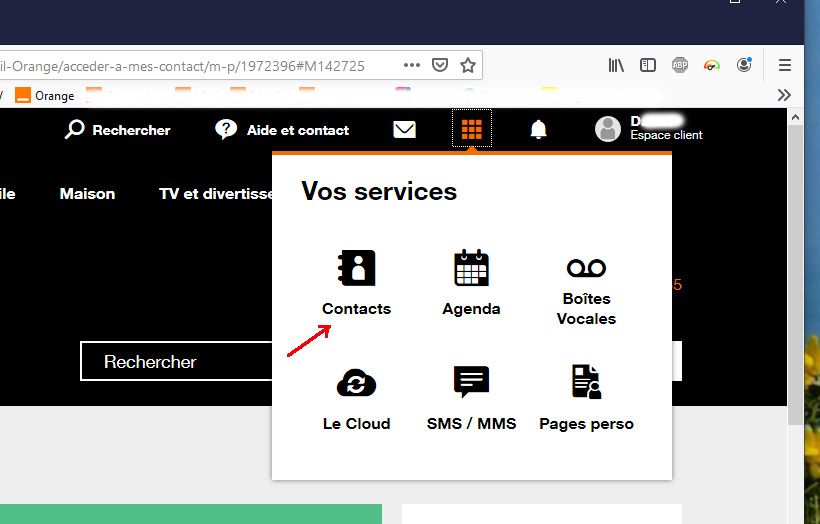This screenshot has height=524, width=820.
Task: Bookmark this page with the star icon
Action: pos(468,65)
